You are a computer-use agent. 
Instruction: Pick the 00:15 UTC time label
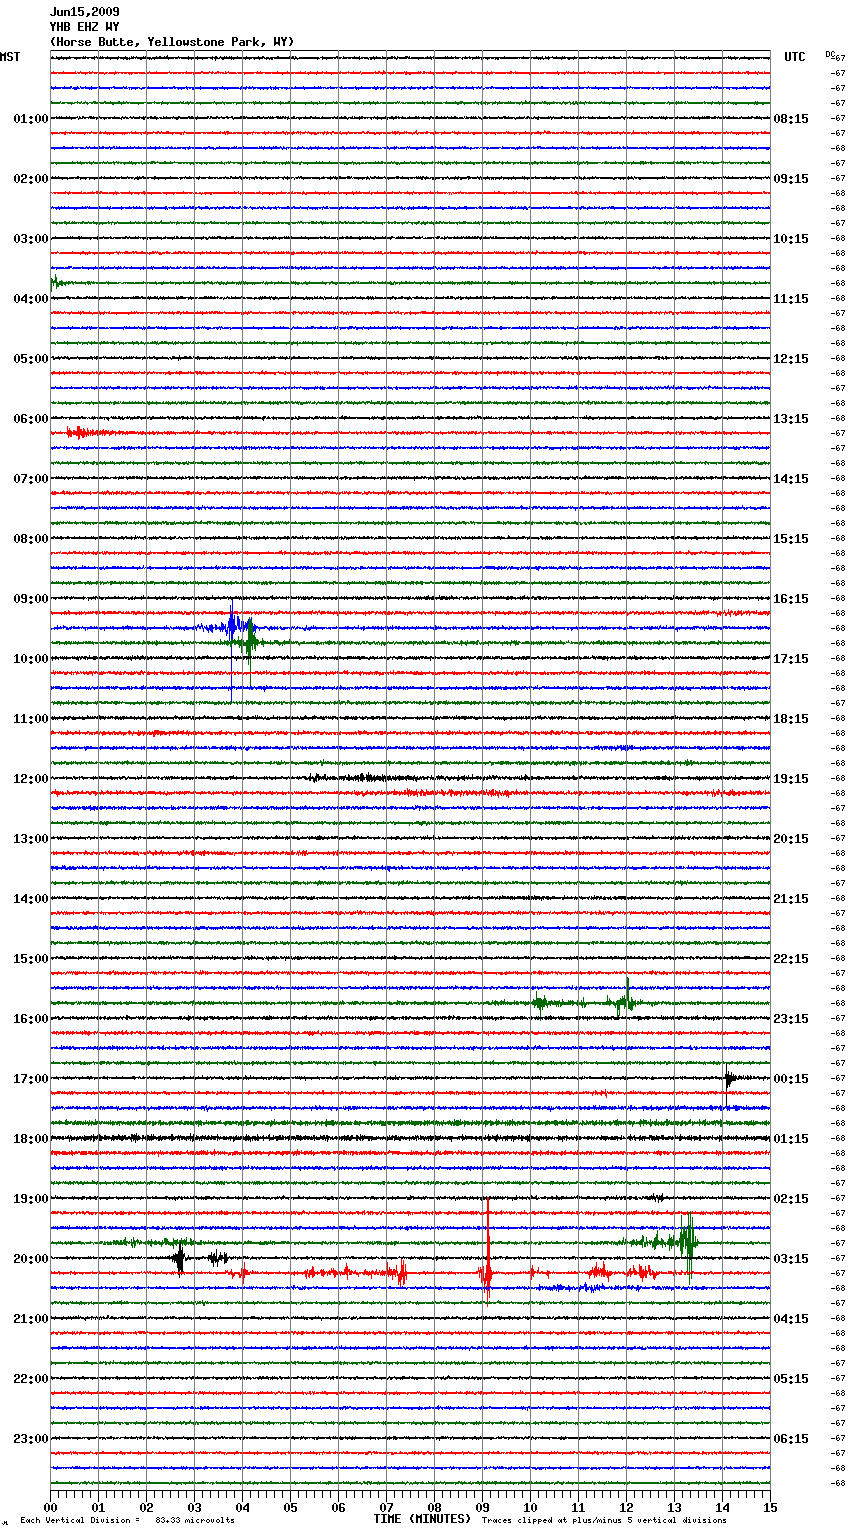(x=791, y=1079)
